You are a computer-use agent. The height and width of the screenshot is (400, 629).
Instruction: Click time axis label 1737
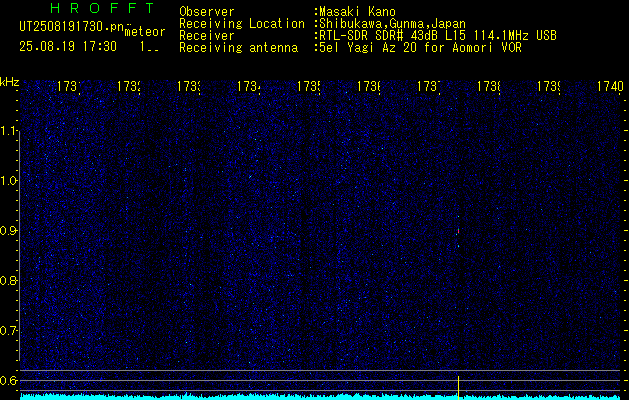[x=428, y=86]
